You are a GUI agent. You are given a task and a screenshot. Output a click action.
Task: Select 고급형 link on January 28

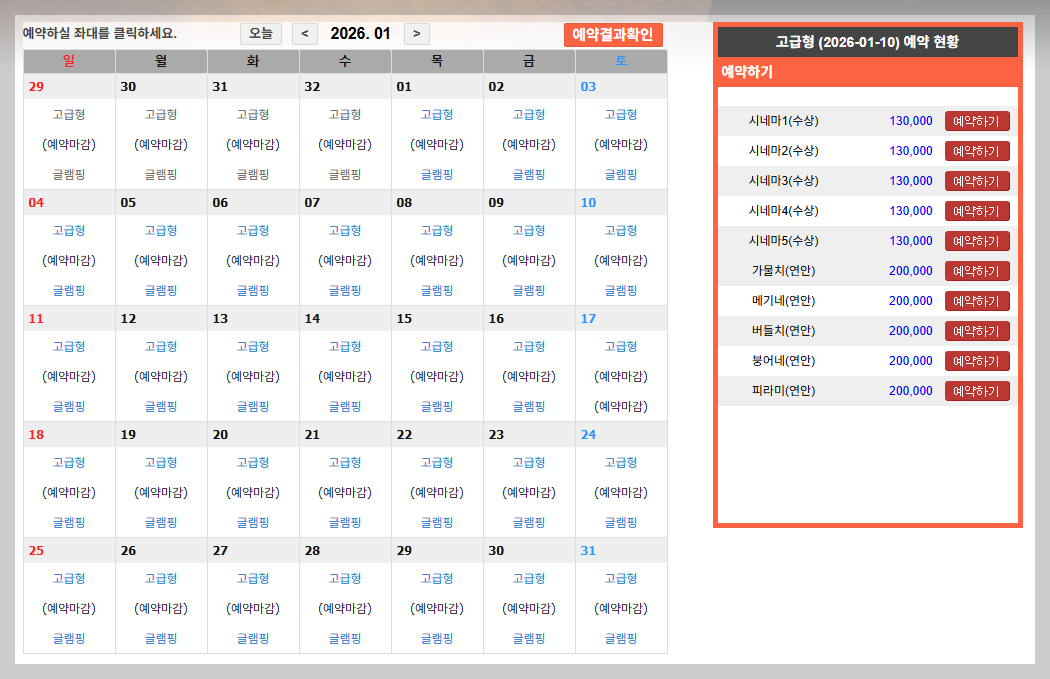click(x=345, y=578)
